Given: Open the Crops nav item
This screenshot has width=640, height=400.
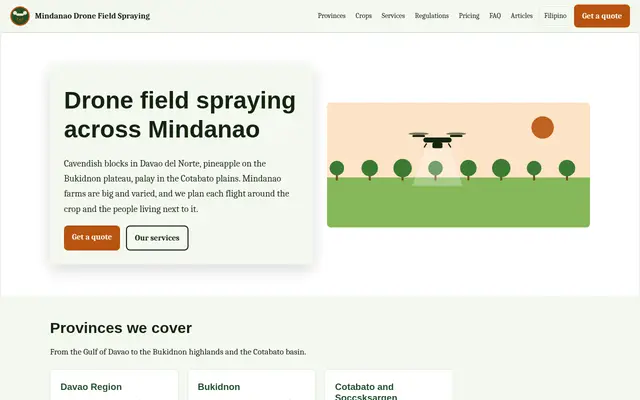Looking at the screenshot, I should coord(363,16).
